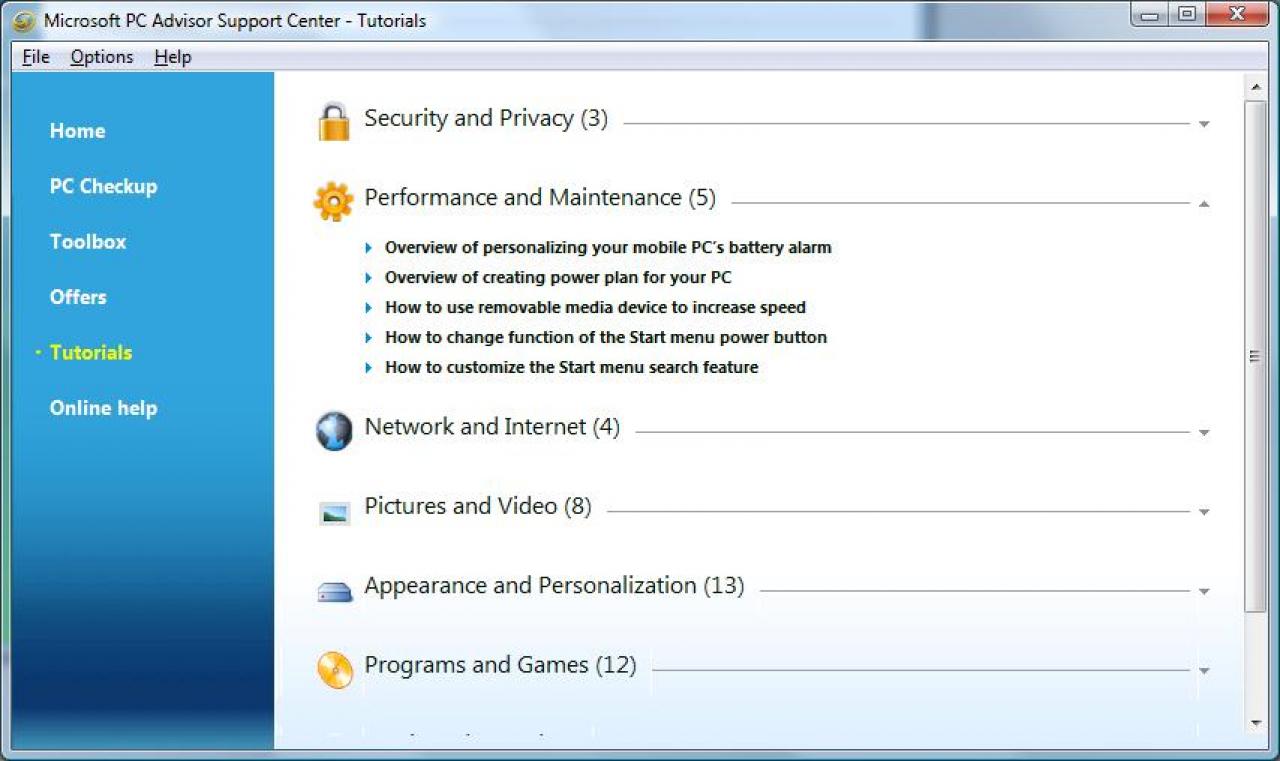Maximize the PC Advisor window
Image resolution: width=1280 pixels, height=761 pixels.
coord(1186,15)
